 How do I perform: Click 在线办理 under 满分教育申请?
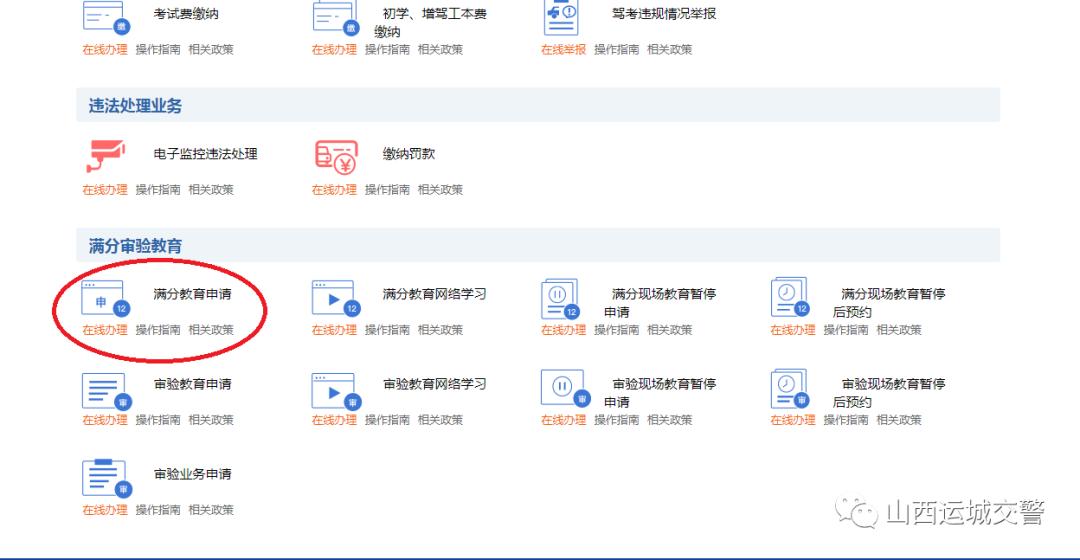(105, 330)
